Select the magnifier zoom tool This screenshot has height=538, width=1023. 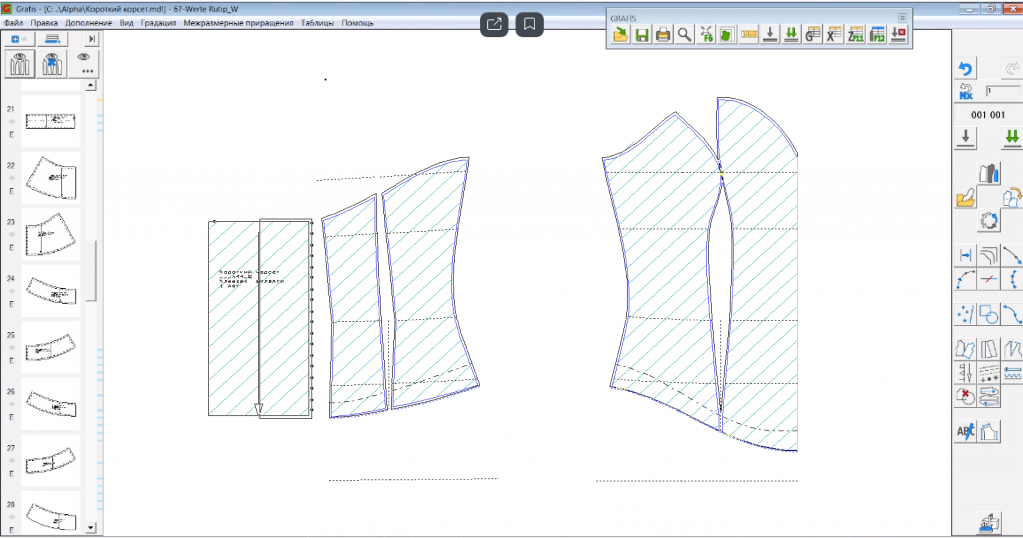(x=684, y=35)
